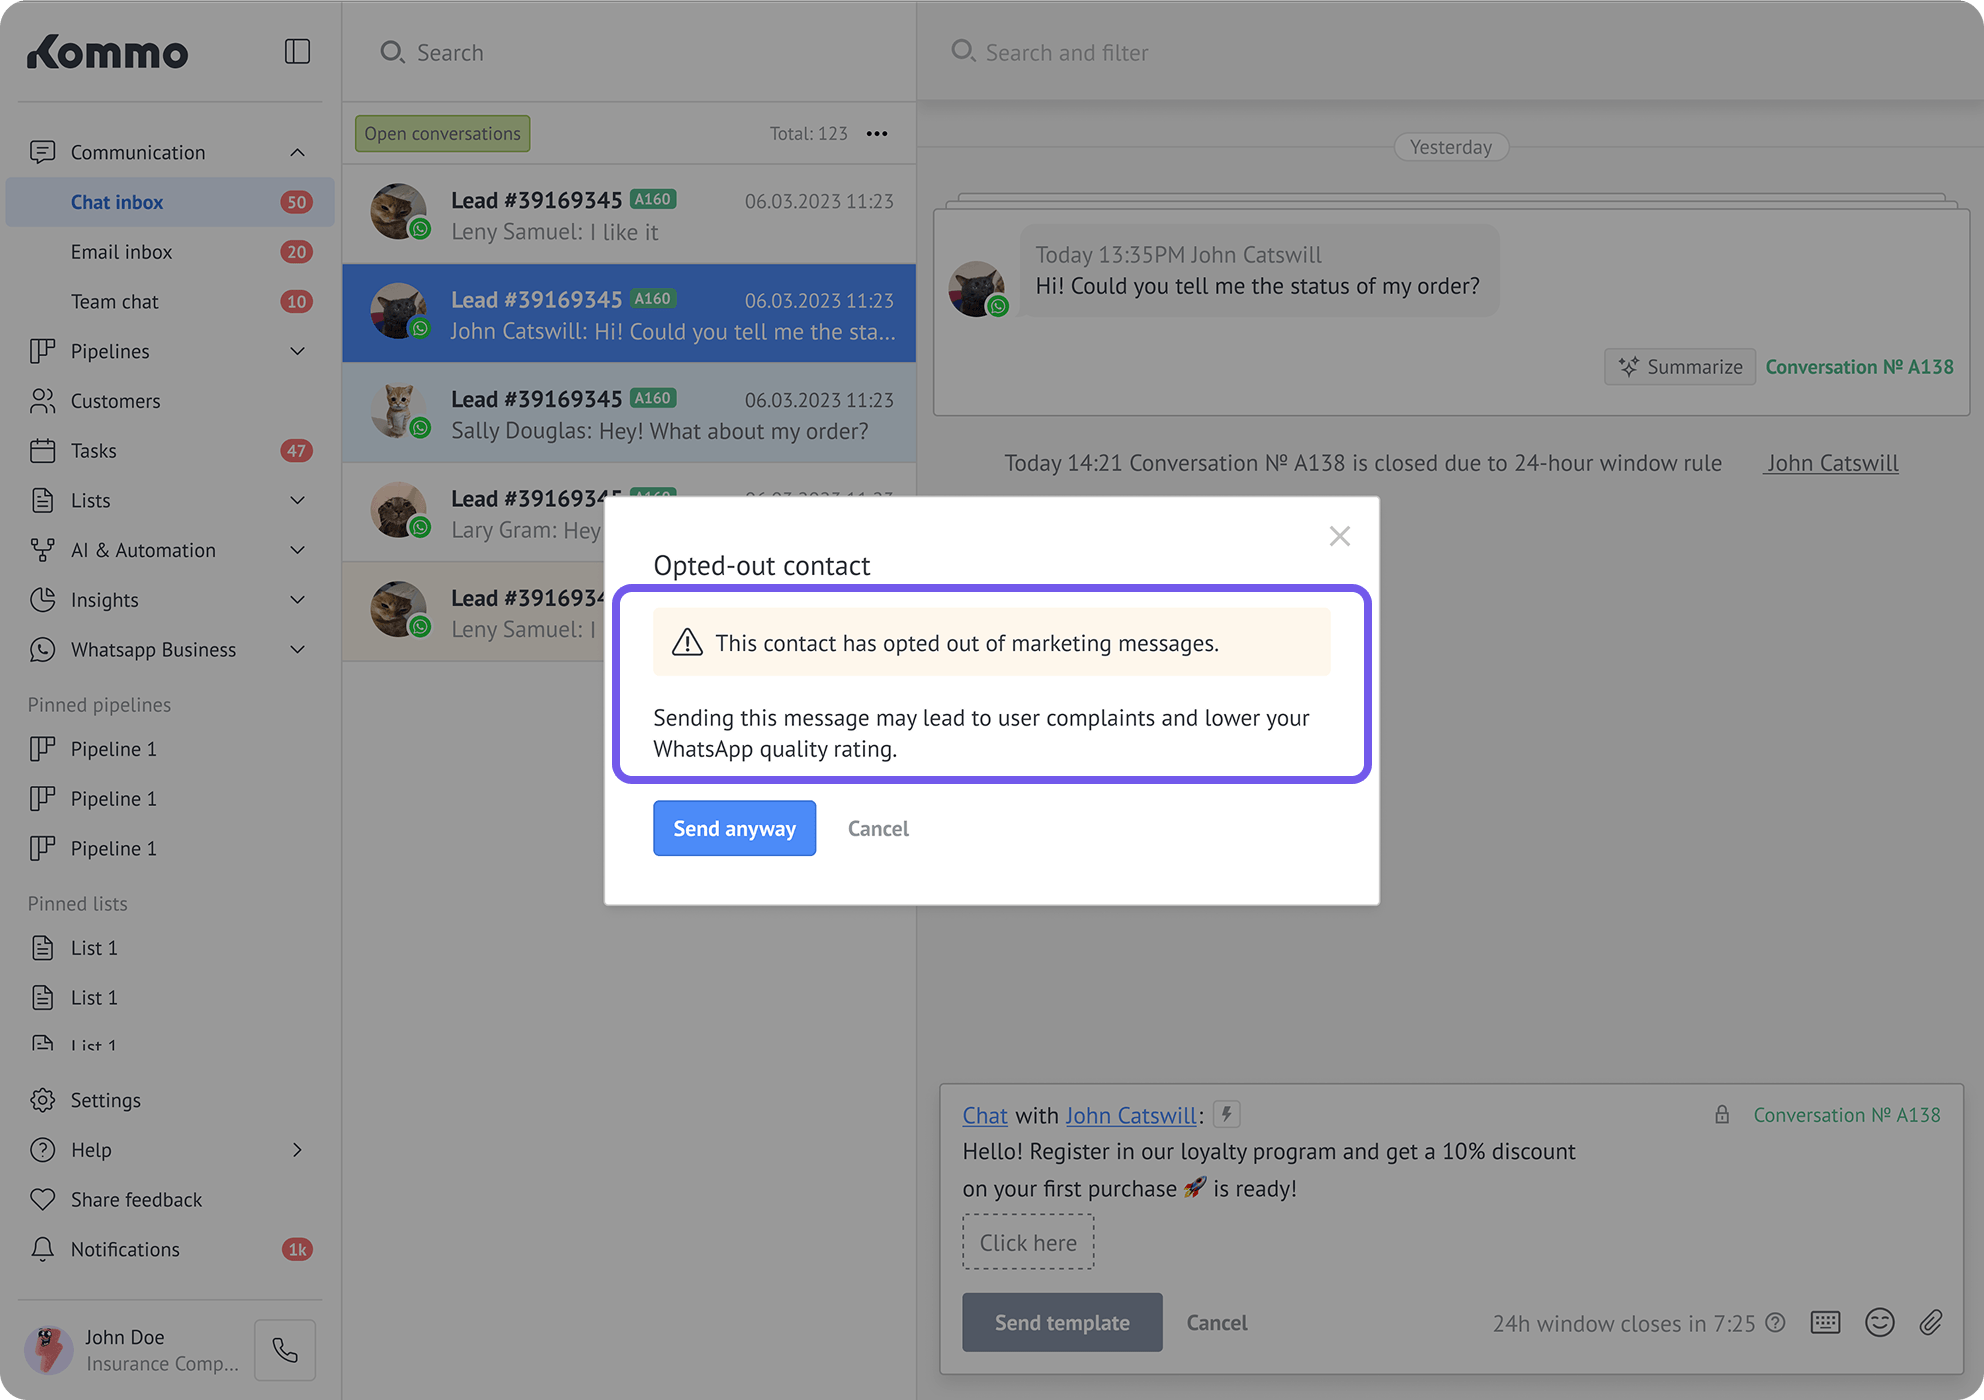The height and width of the screenshot is (1400, 1984).
Task: Open the John Catswill conversation
Action: click(629, 314)
